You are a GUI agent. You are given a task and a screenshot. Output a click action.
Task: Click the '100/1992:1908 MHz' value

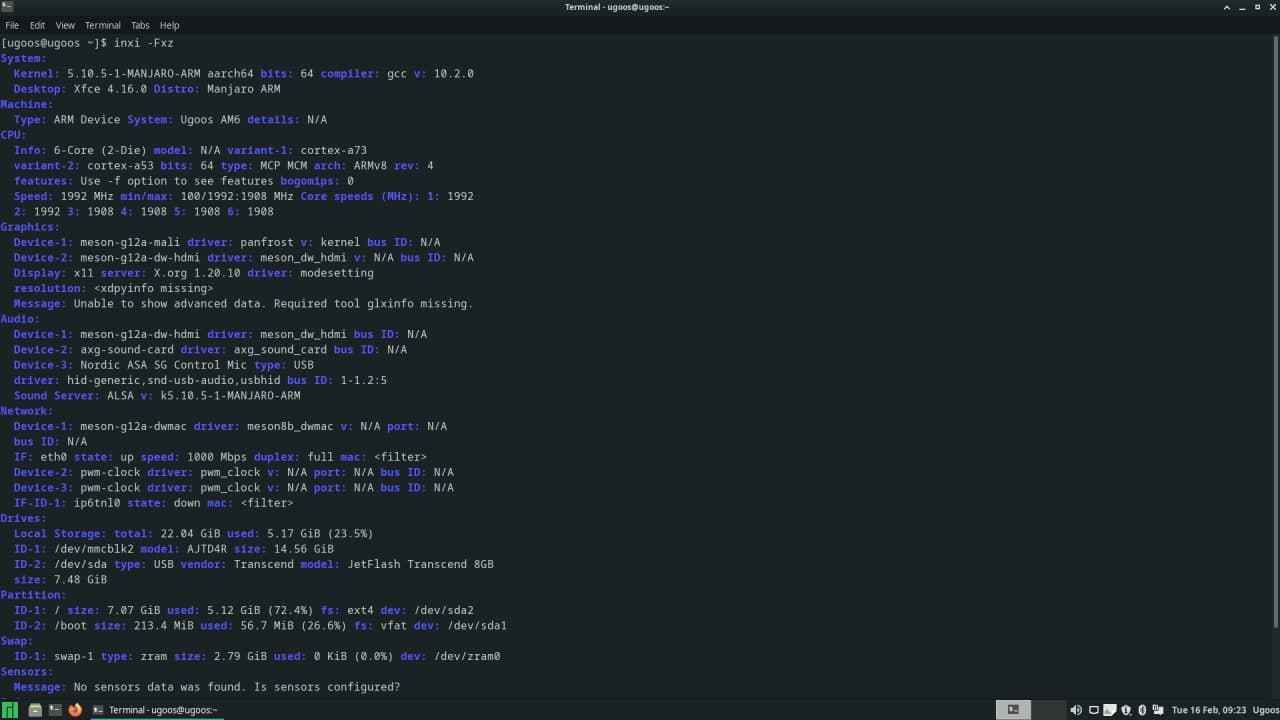237,196
